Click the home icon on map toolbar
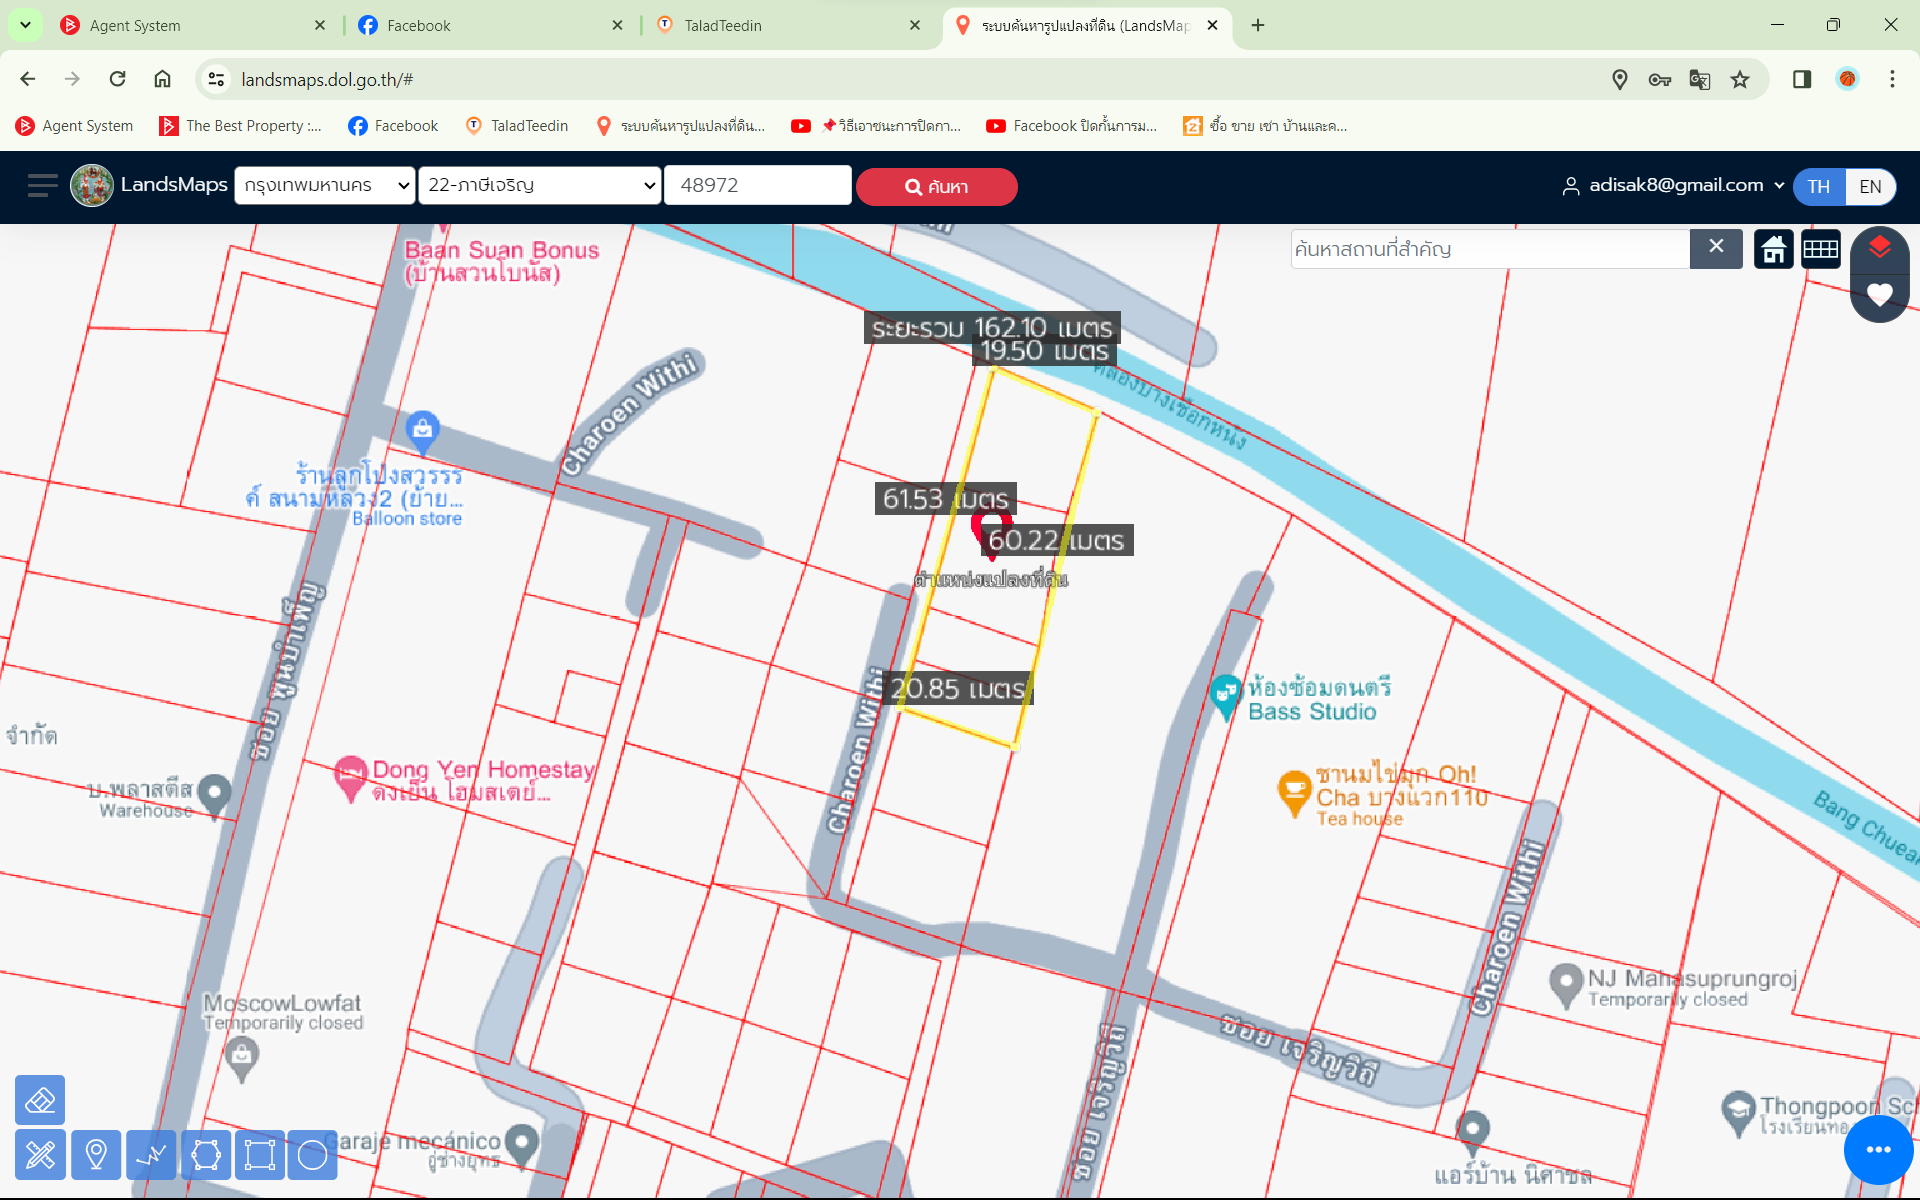The width and height of the screenshot is (1920, 1200). tap(1774, 249)
